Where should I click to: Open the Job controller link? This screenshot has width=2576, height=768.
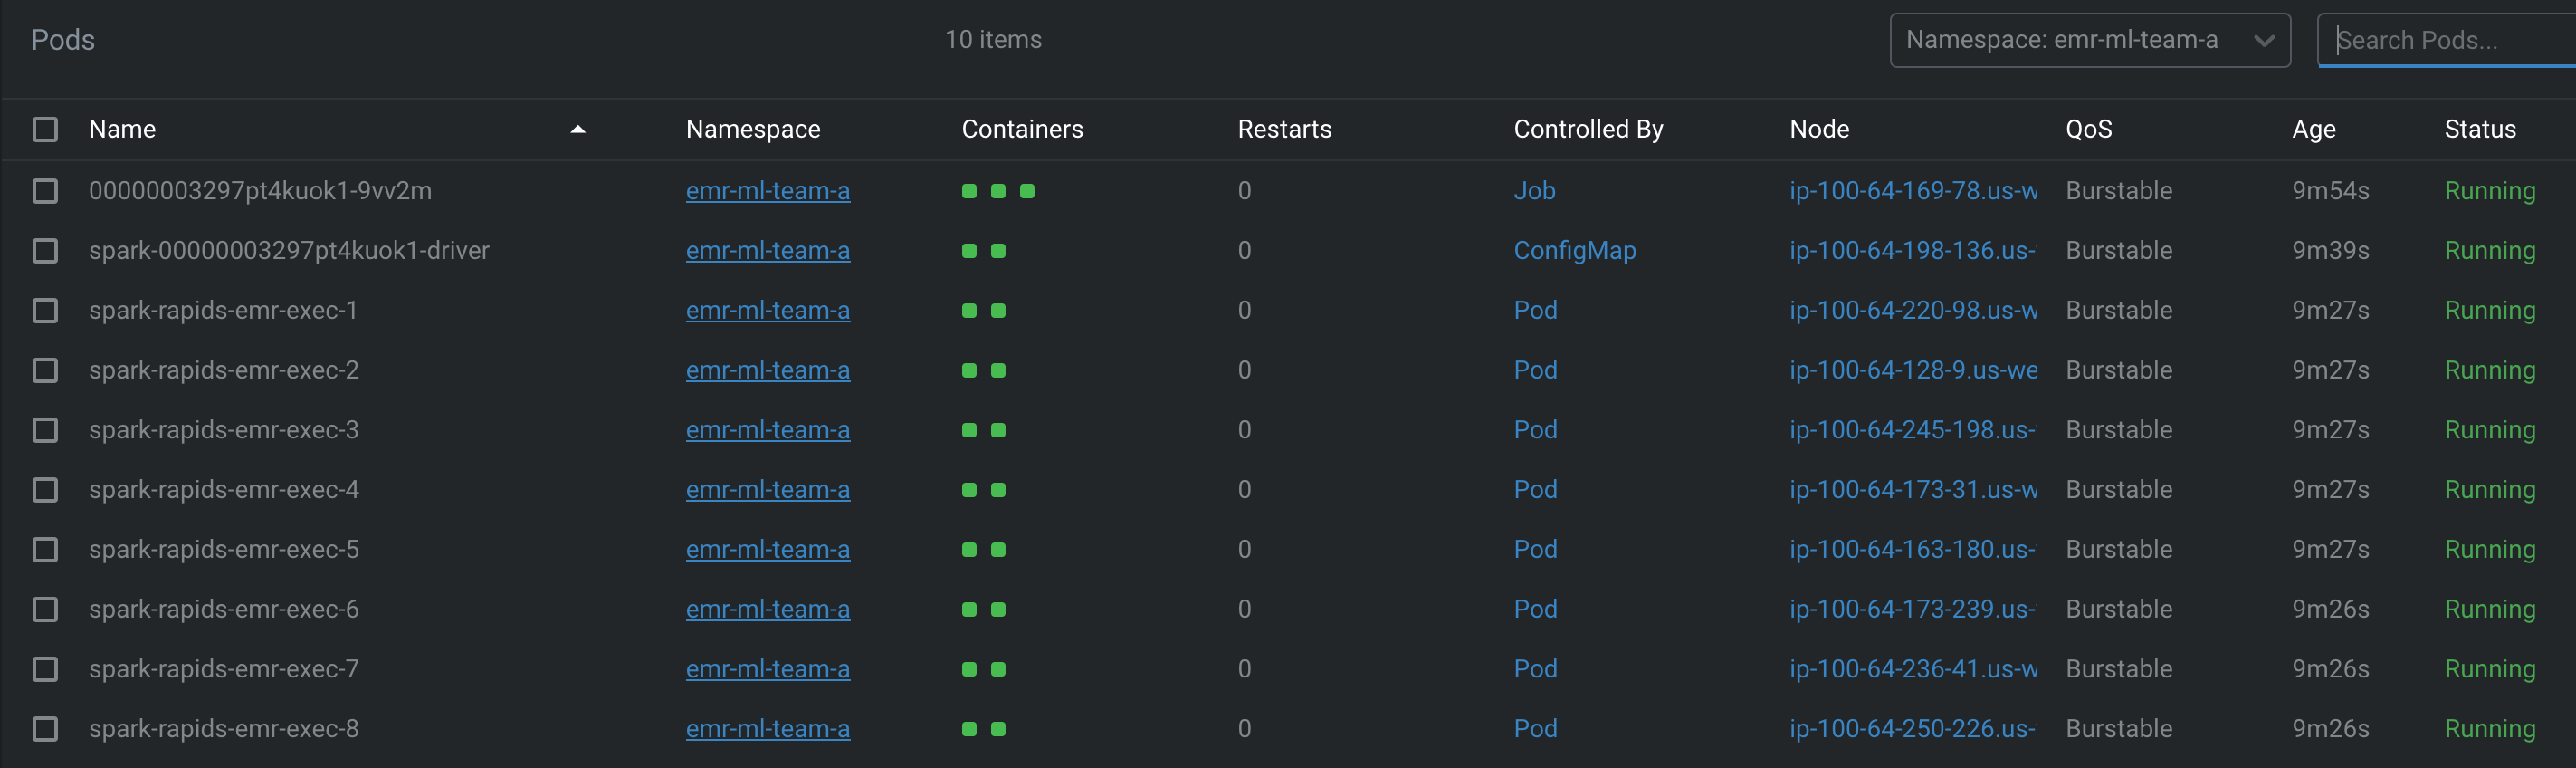[1534, 191]
